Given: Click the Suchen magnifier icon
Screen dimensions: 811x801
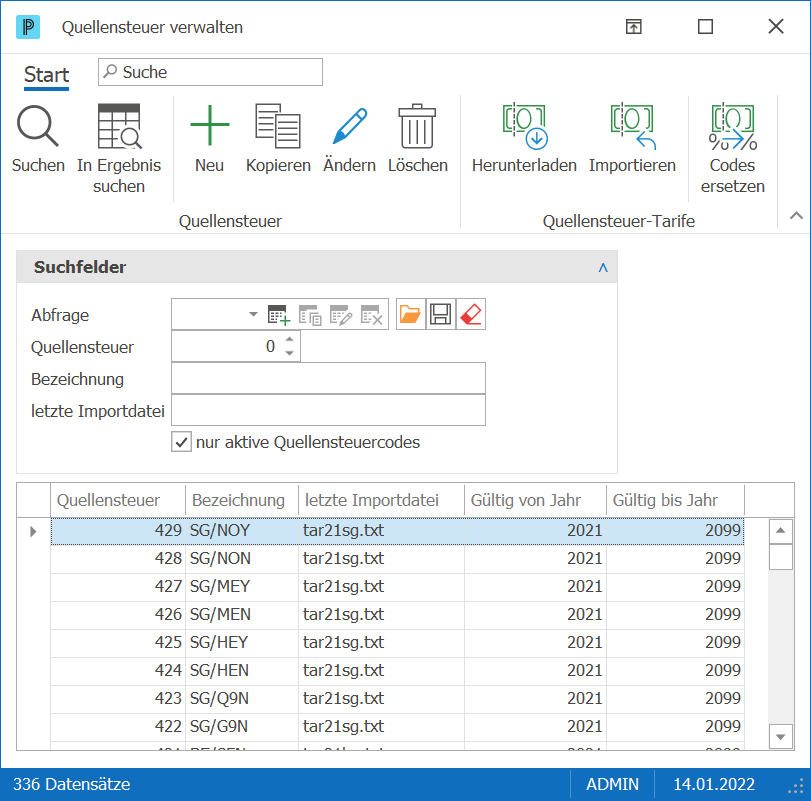Looking at the screenshot, I should (x=38, y=126).
